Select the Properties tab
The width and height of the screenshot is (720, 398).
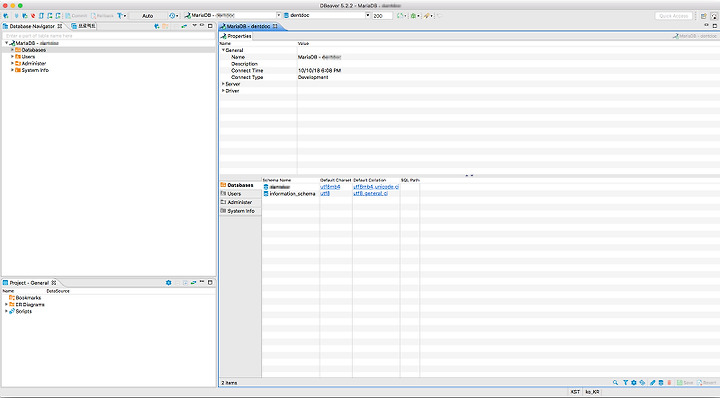(x=236, y=36)
